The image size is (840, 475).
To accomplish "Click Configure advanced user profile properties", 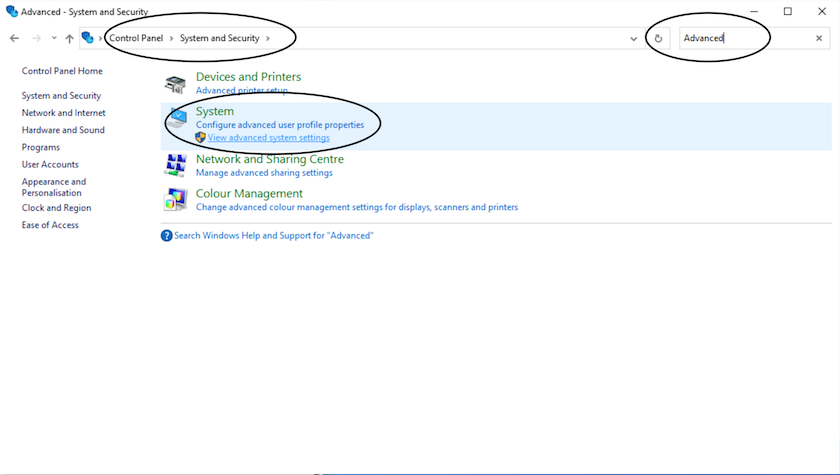I will [280, 125].
